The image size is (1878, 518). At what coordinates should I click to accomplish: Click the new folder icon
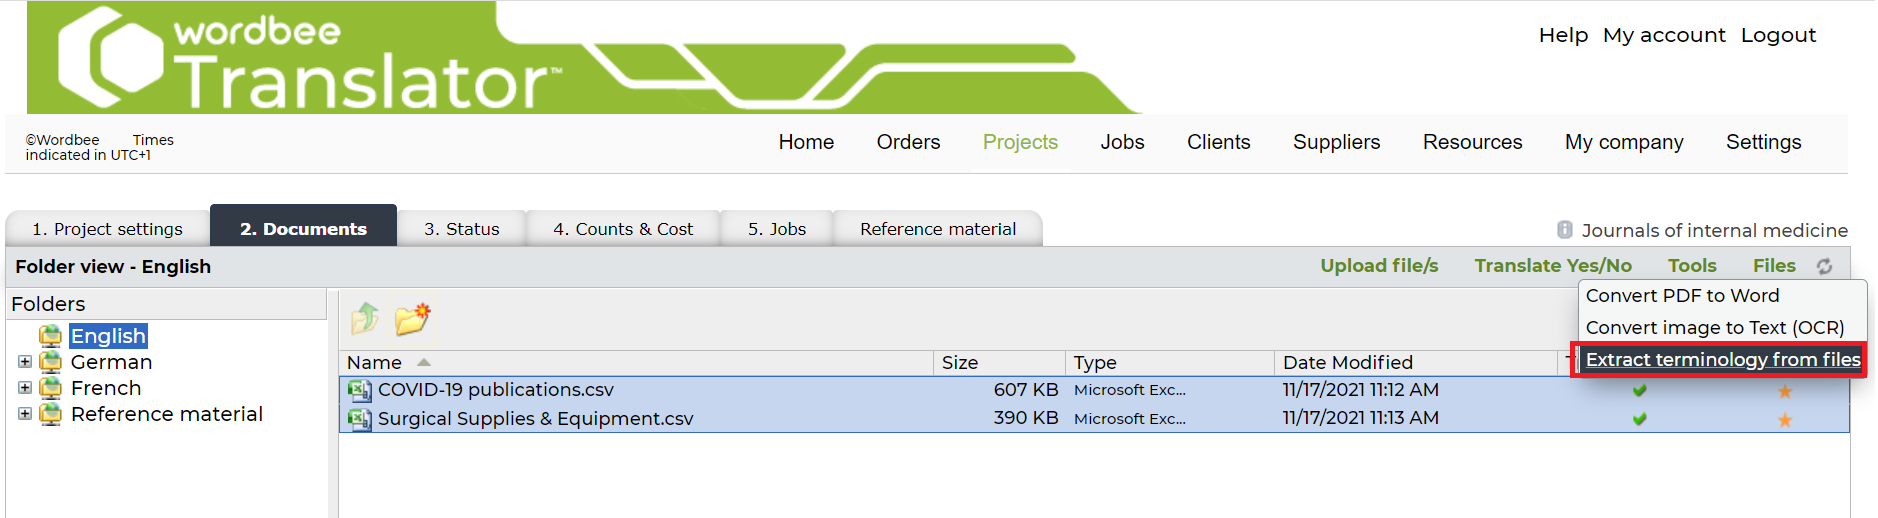click(x=412, y=319)
